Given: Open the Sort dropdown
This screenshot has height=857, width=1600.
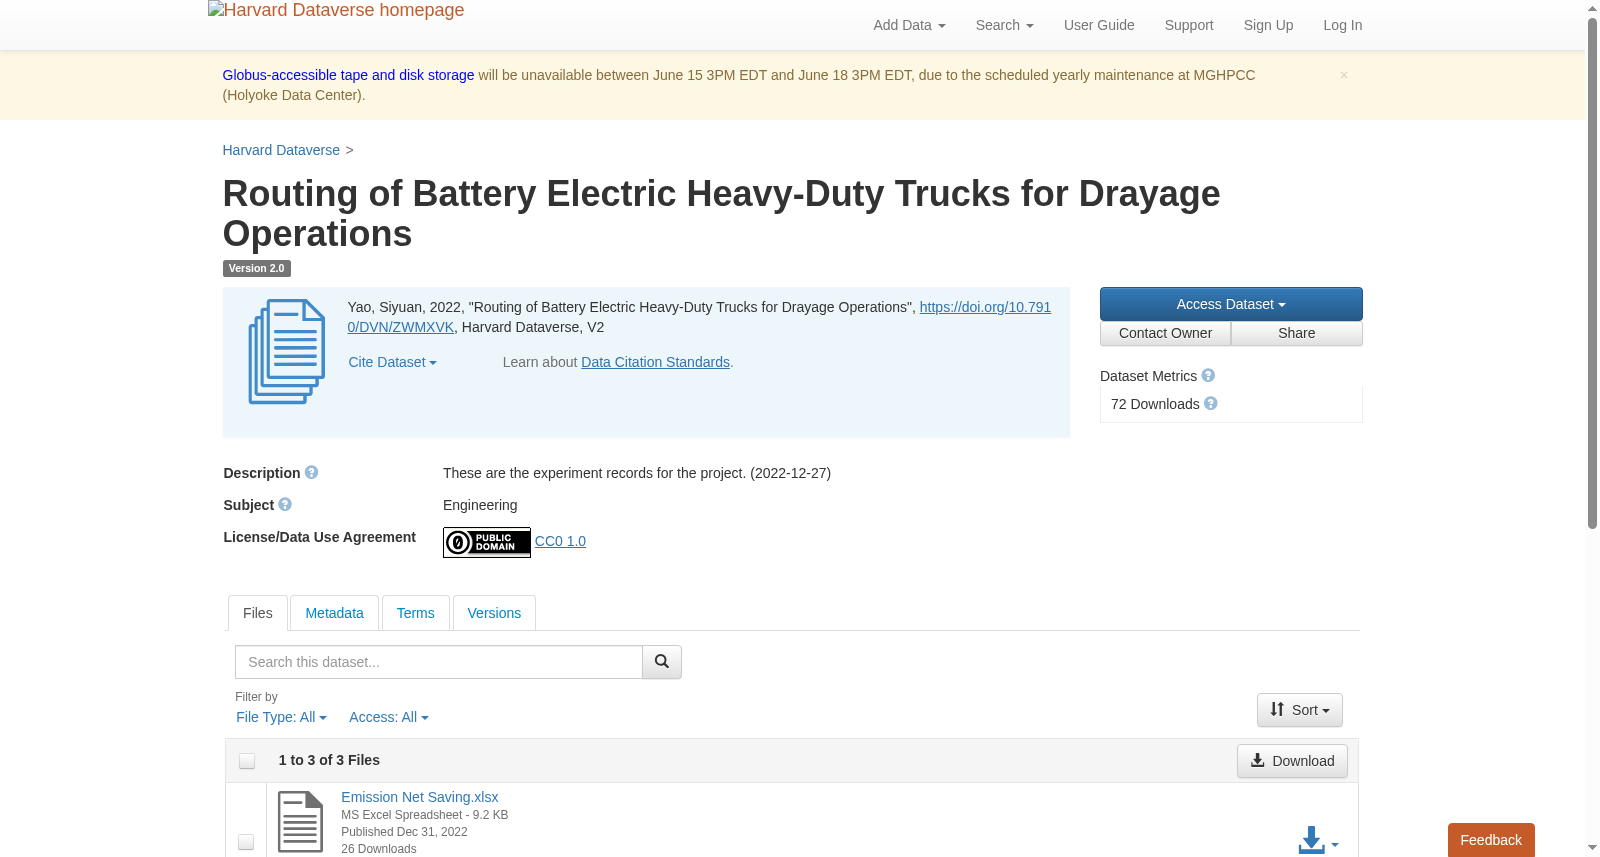Looking at the screenshot, I should click(x=1300, y=710).
